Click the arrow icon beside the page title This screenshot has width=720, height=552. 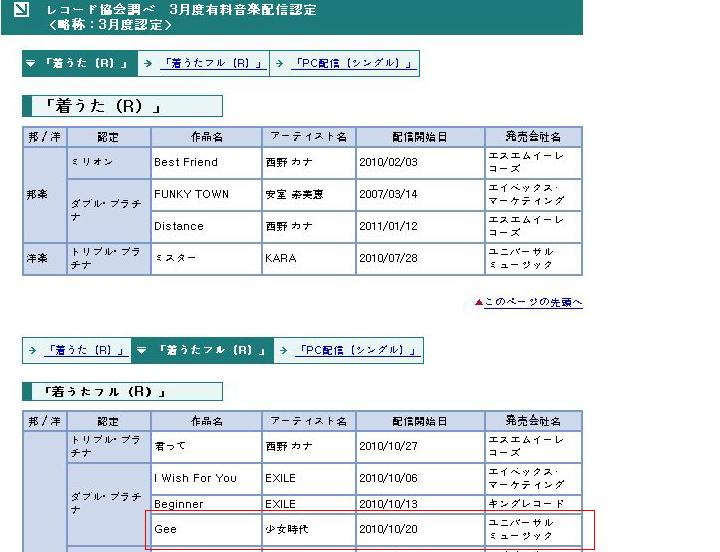coord(21,11)
